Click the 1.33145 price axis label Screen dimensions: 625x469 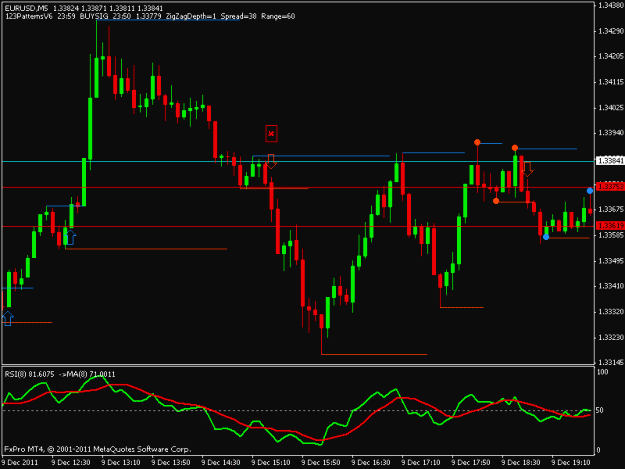point(611,363)
